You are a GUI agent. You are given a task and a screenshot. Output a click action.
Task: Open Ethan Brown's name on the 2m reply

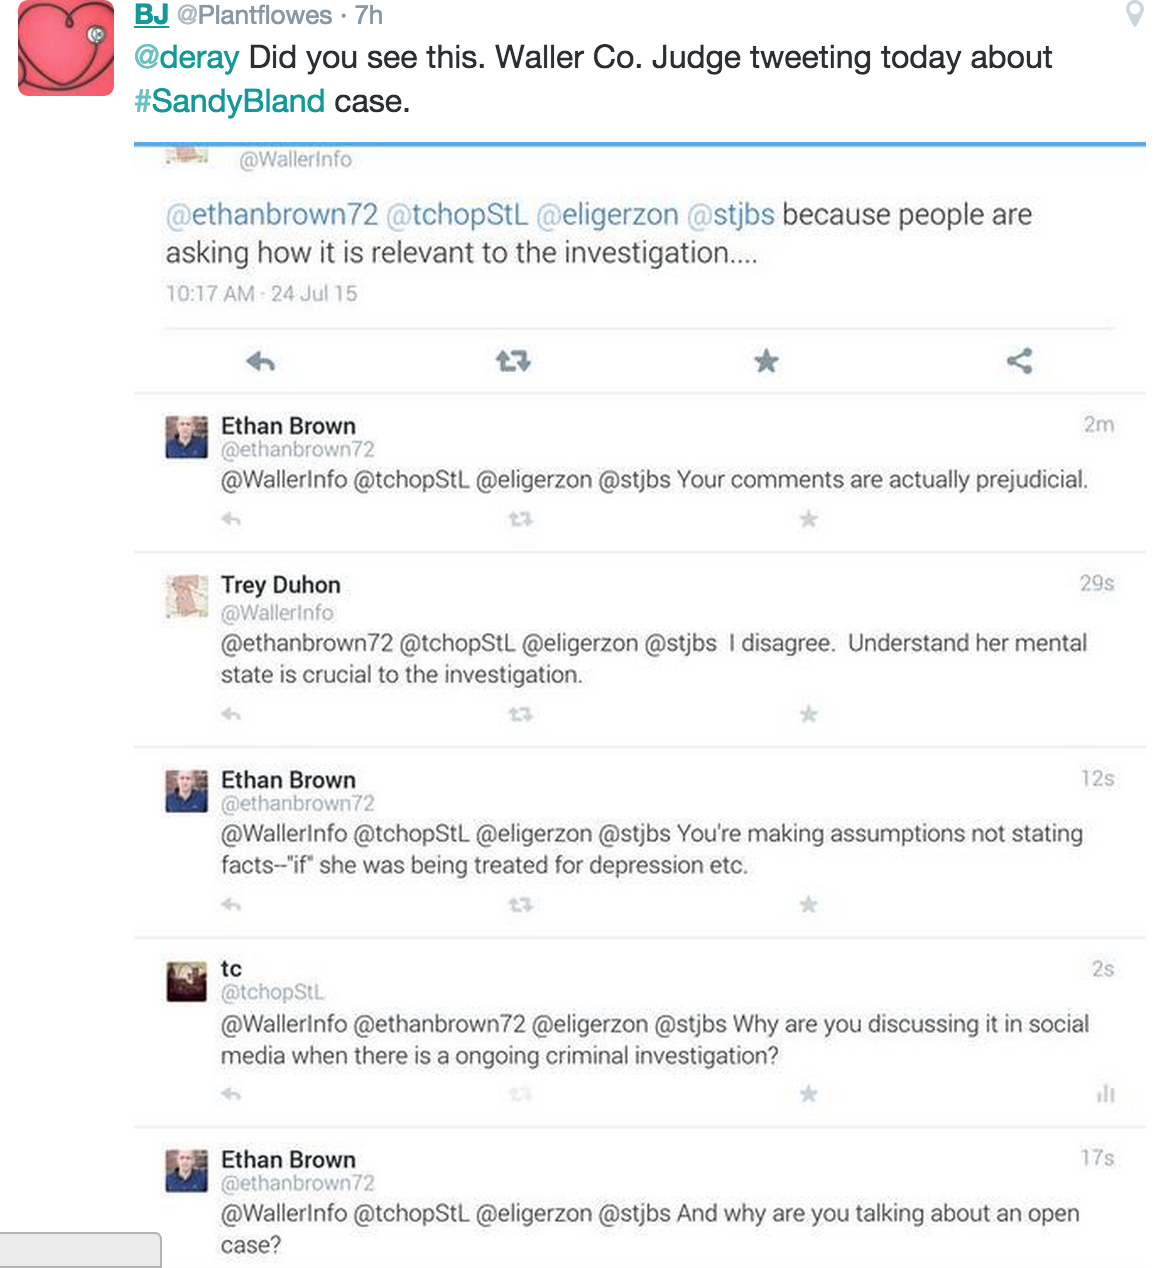tap(288, 426)
